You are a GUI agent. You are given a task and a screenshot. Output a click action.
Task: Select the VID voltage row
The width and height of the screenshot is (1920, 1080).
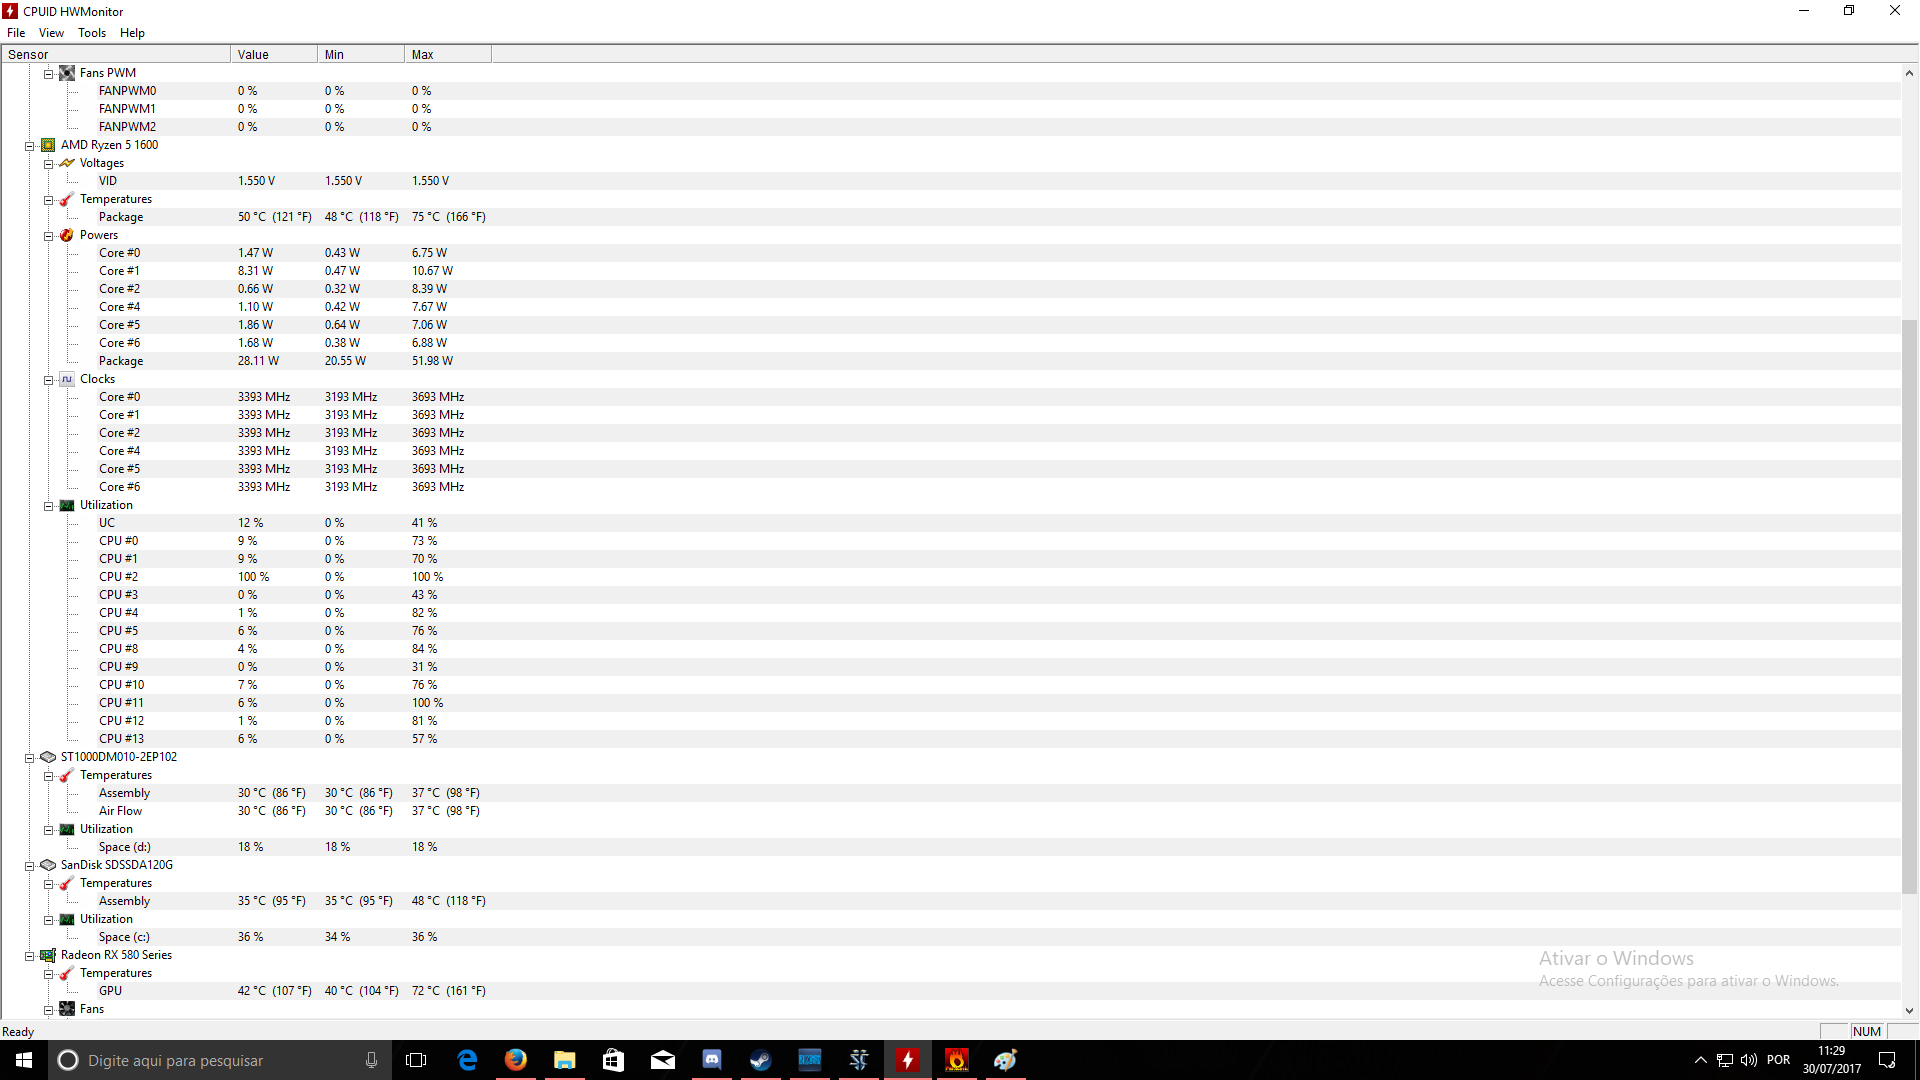[950, 181]
